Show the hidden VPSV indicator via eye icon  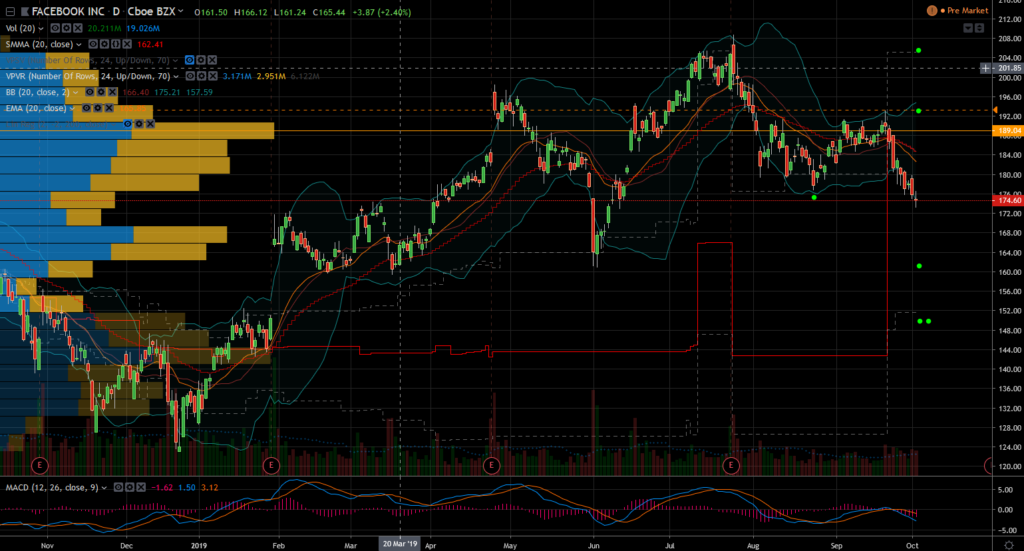click(189, 60)
